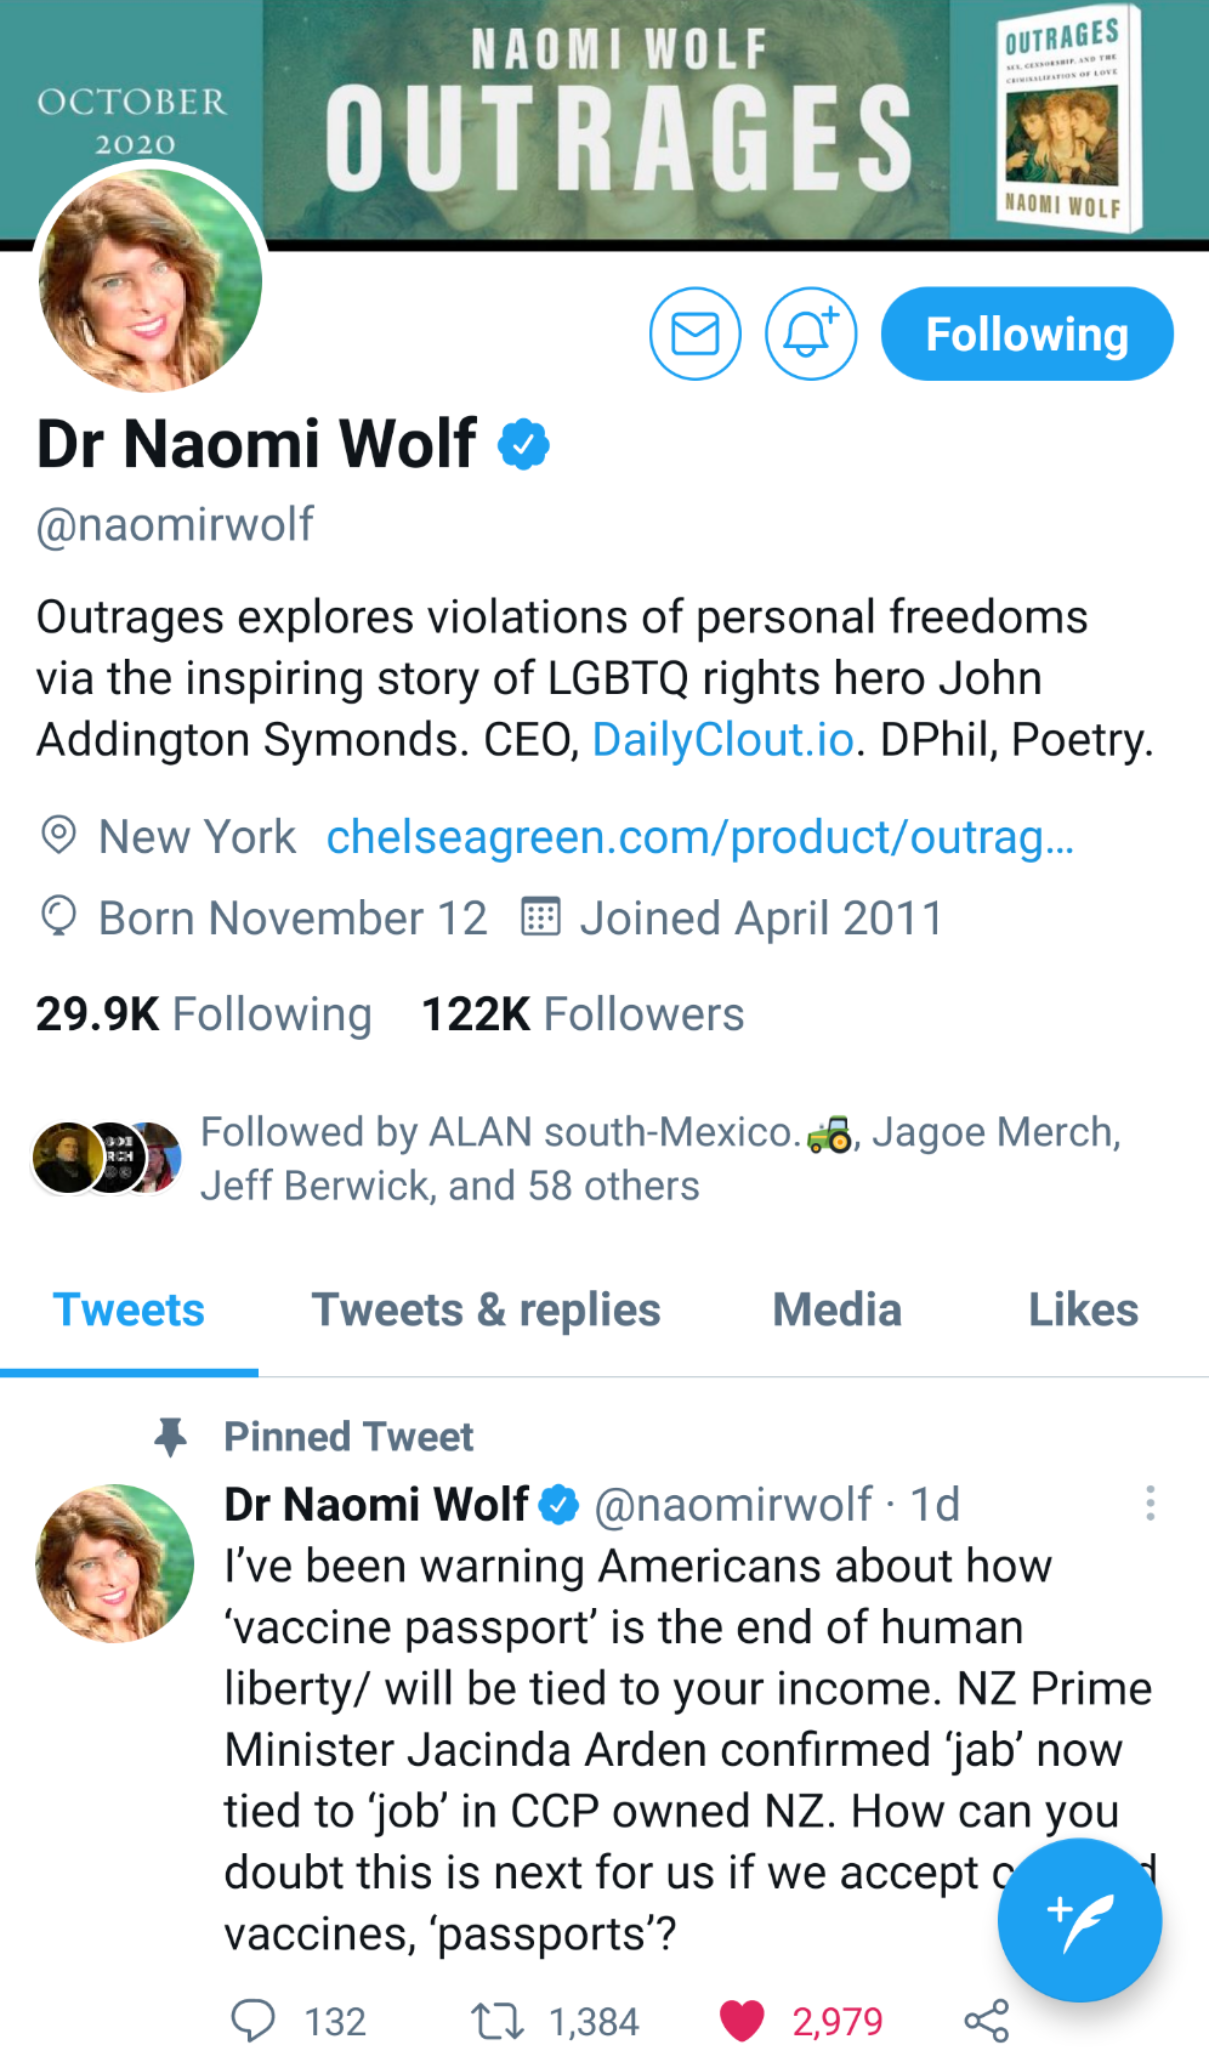
Task: Select the Tweets tab
Action: click(129, 1310)
